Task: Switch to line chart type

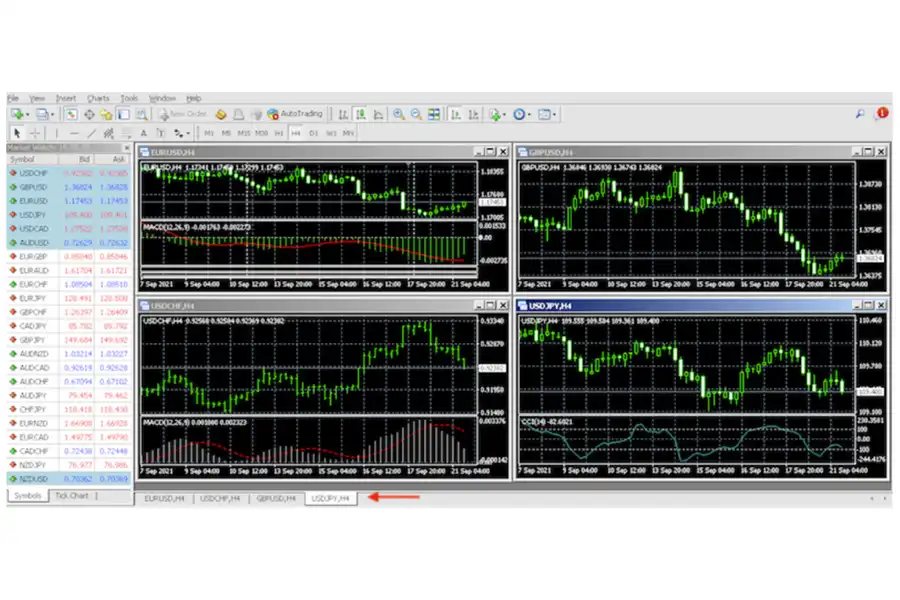Action: [x=378, y=114]
